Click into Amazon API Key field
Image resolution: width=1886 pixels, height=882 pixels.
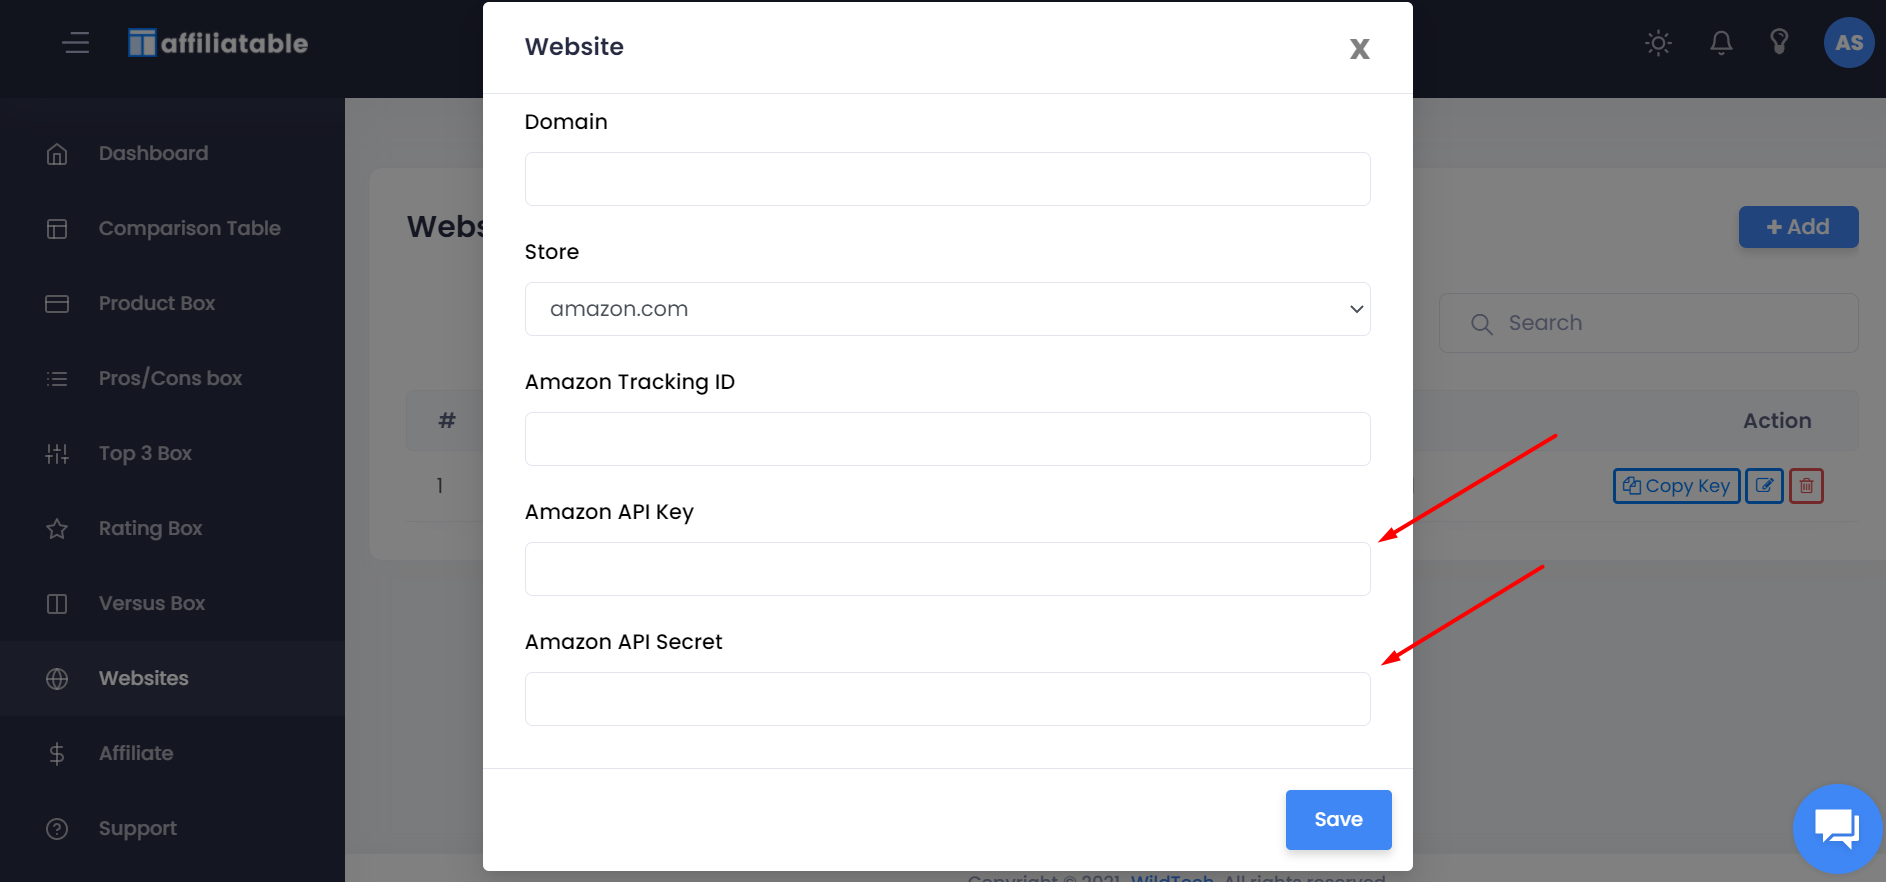coord(947,569)
